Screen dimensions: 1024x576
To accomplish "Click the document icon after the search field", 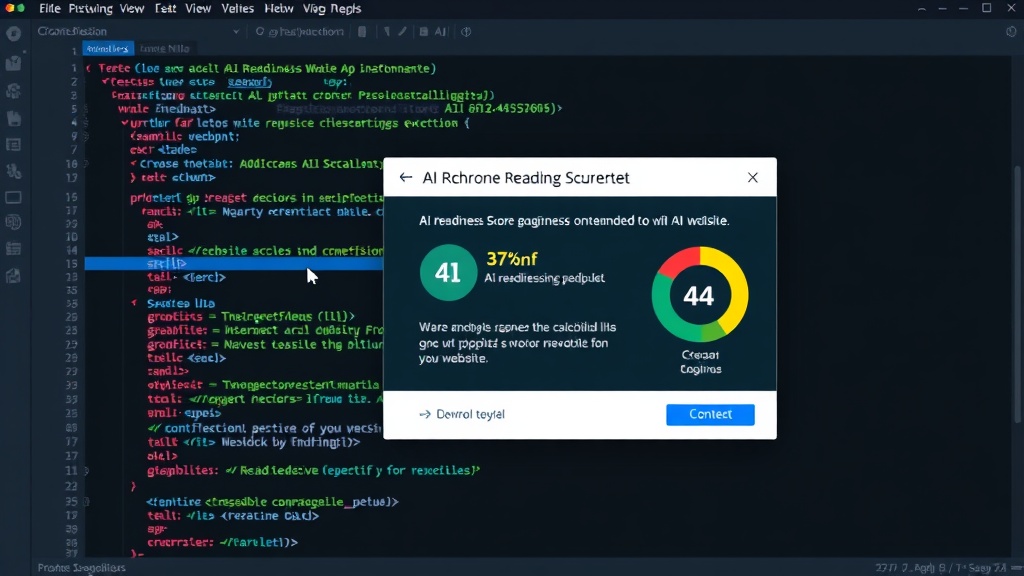I will 362,31.
